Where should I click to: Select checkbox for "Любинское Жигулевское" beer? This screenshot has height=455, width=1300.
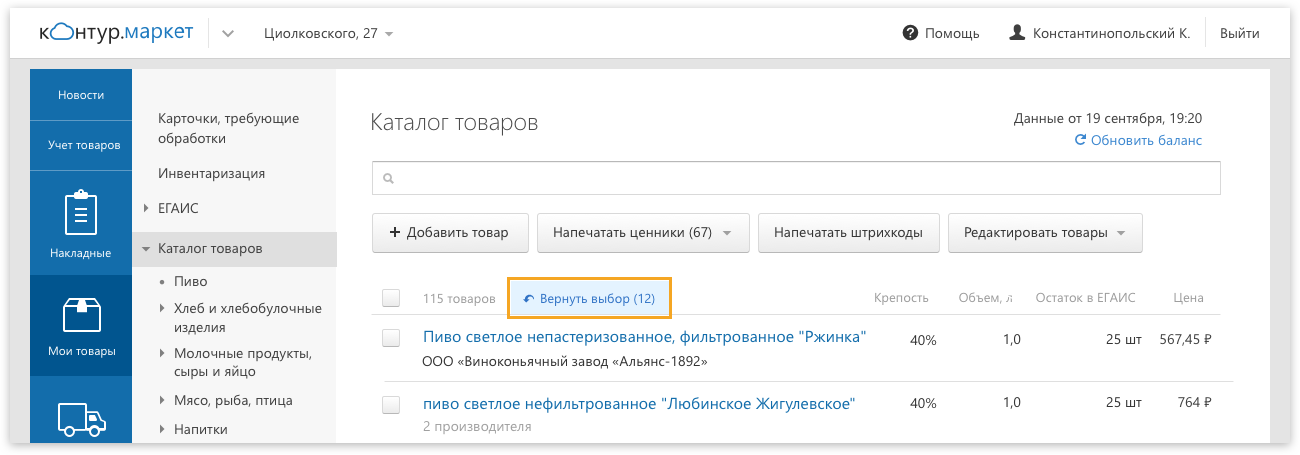[391, 404]
